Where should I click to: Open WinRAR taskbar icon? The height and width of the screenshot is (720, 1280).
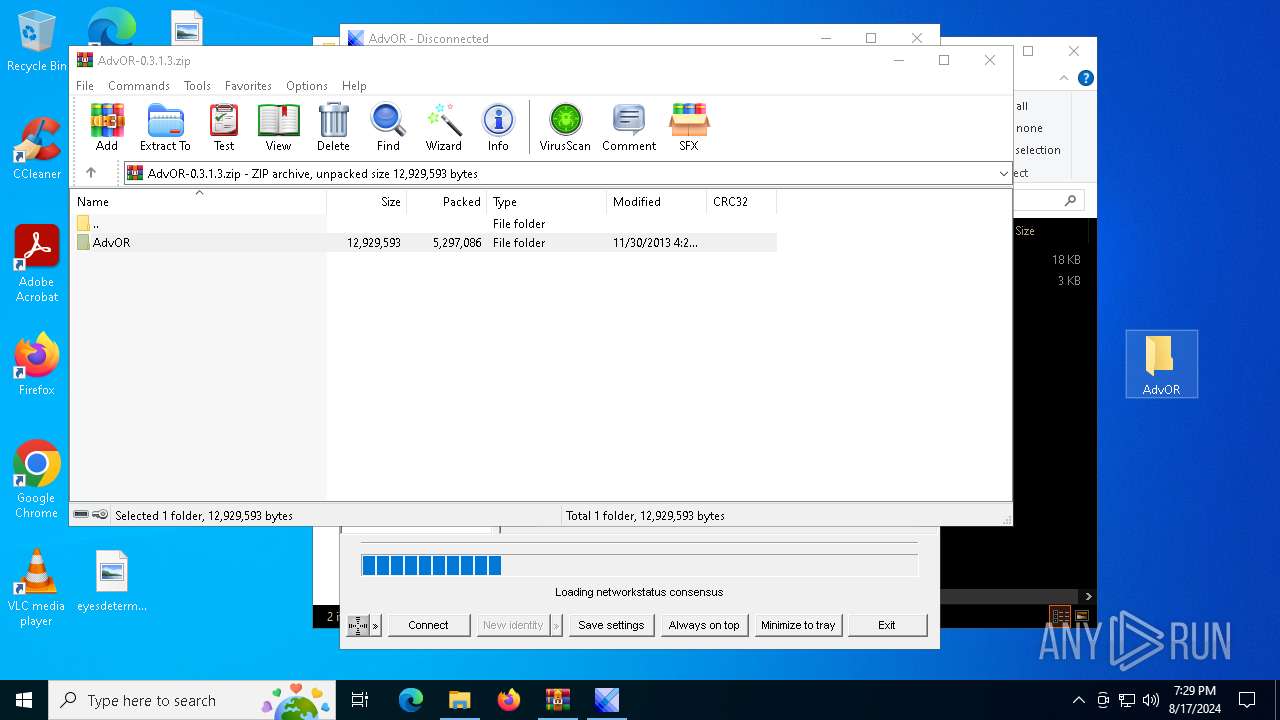click(558, 700)
